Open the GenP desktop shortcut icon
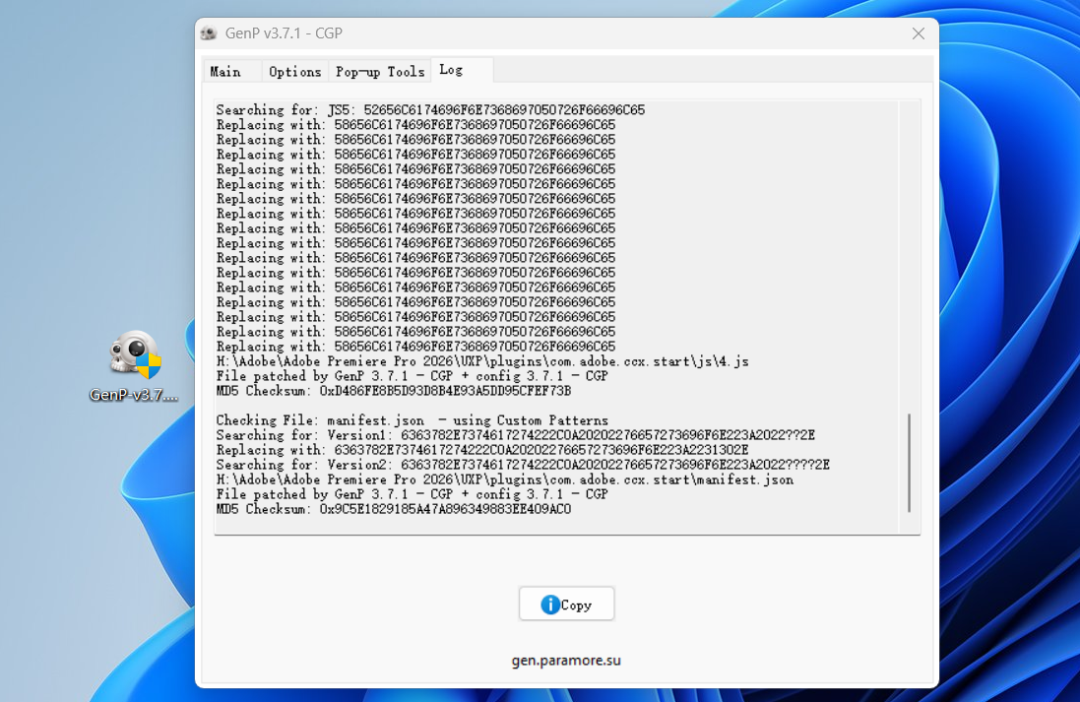Screen dimensions: 1080x702 (135, 357)
